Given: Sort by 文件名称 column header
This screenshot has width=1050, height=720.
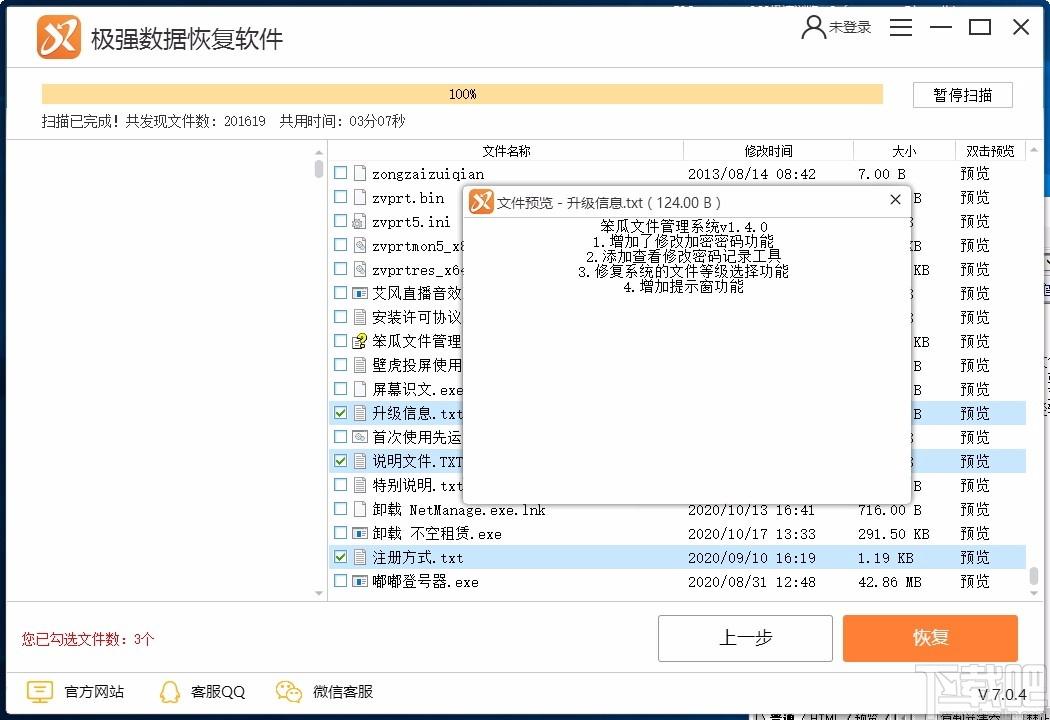Looking at the screenshot, I should tap(506, 151).
